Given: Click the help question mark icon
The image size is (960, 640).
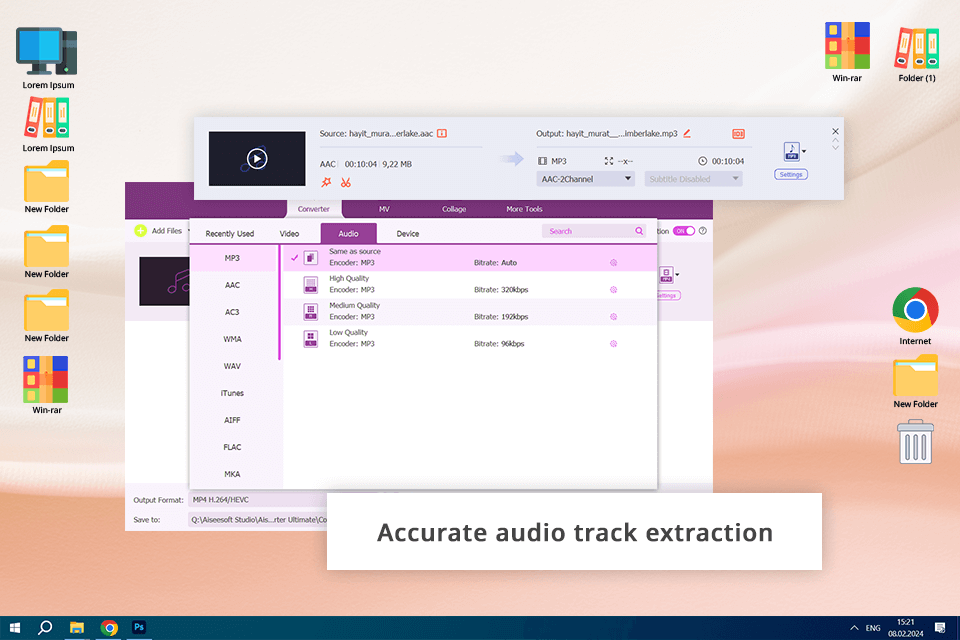Looking at the screenshot, I should pyautogui.click(x=703, y=231).
